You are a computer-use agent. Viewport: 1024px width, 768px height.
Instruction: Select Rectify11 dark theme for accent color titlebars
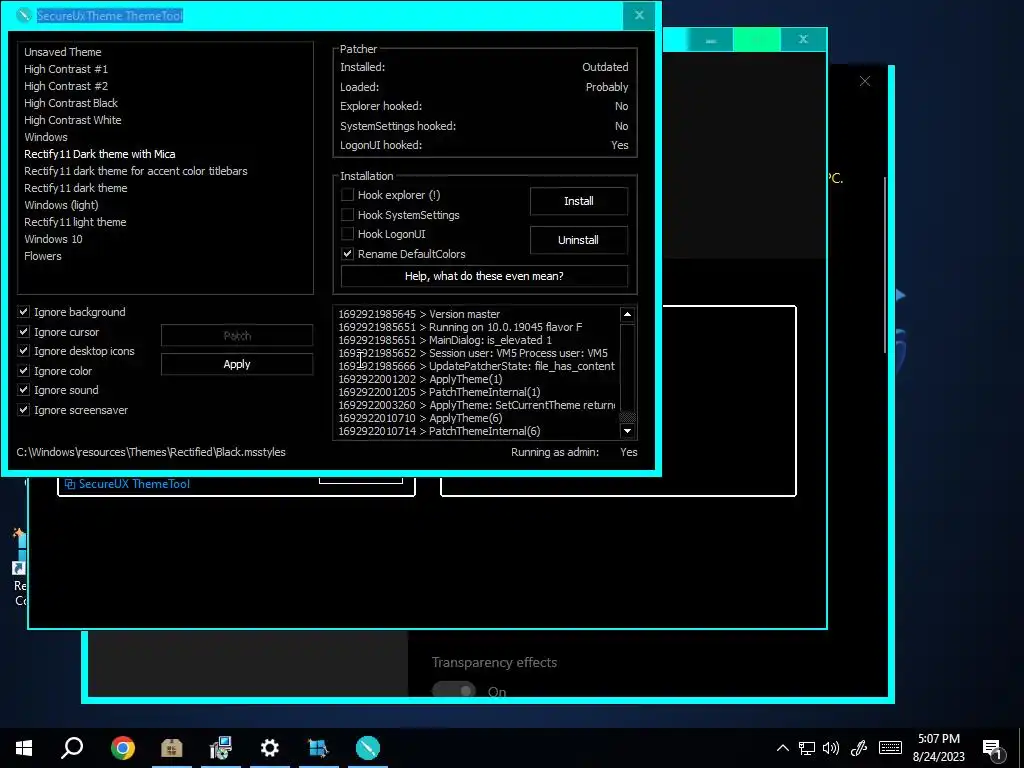click(x=136, y=171)
